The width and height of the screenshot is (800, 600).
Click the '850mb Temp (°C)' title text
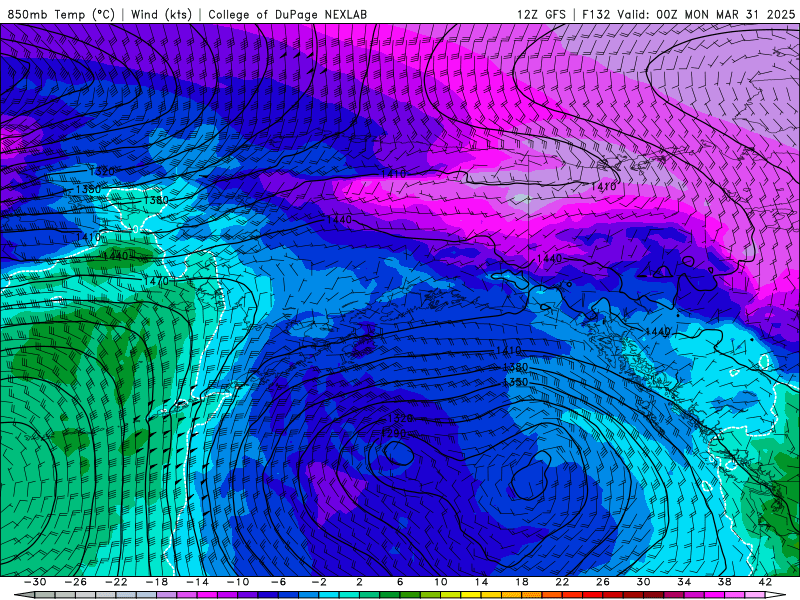[61, 14]
